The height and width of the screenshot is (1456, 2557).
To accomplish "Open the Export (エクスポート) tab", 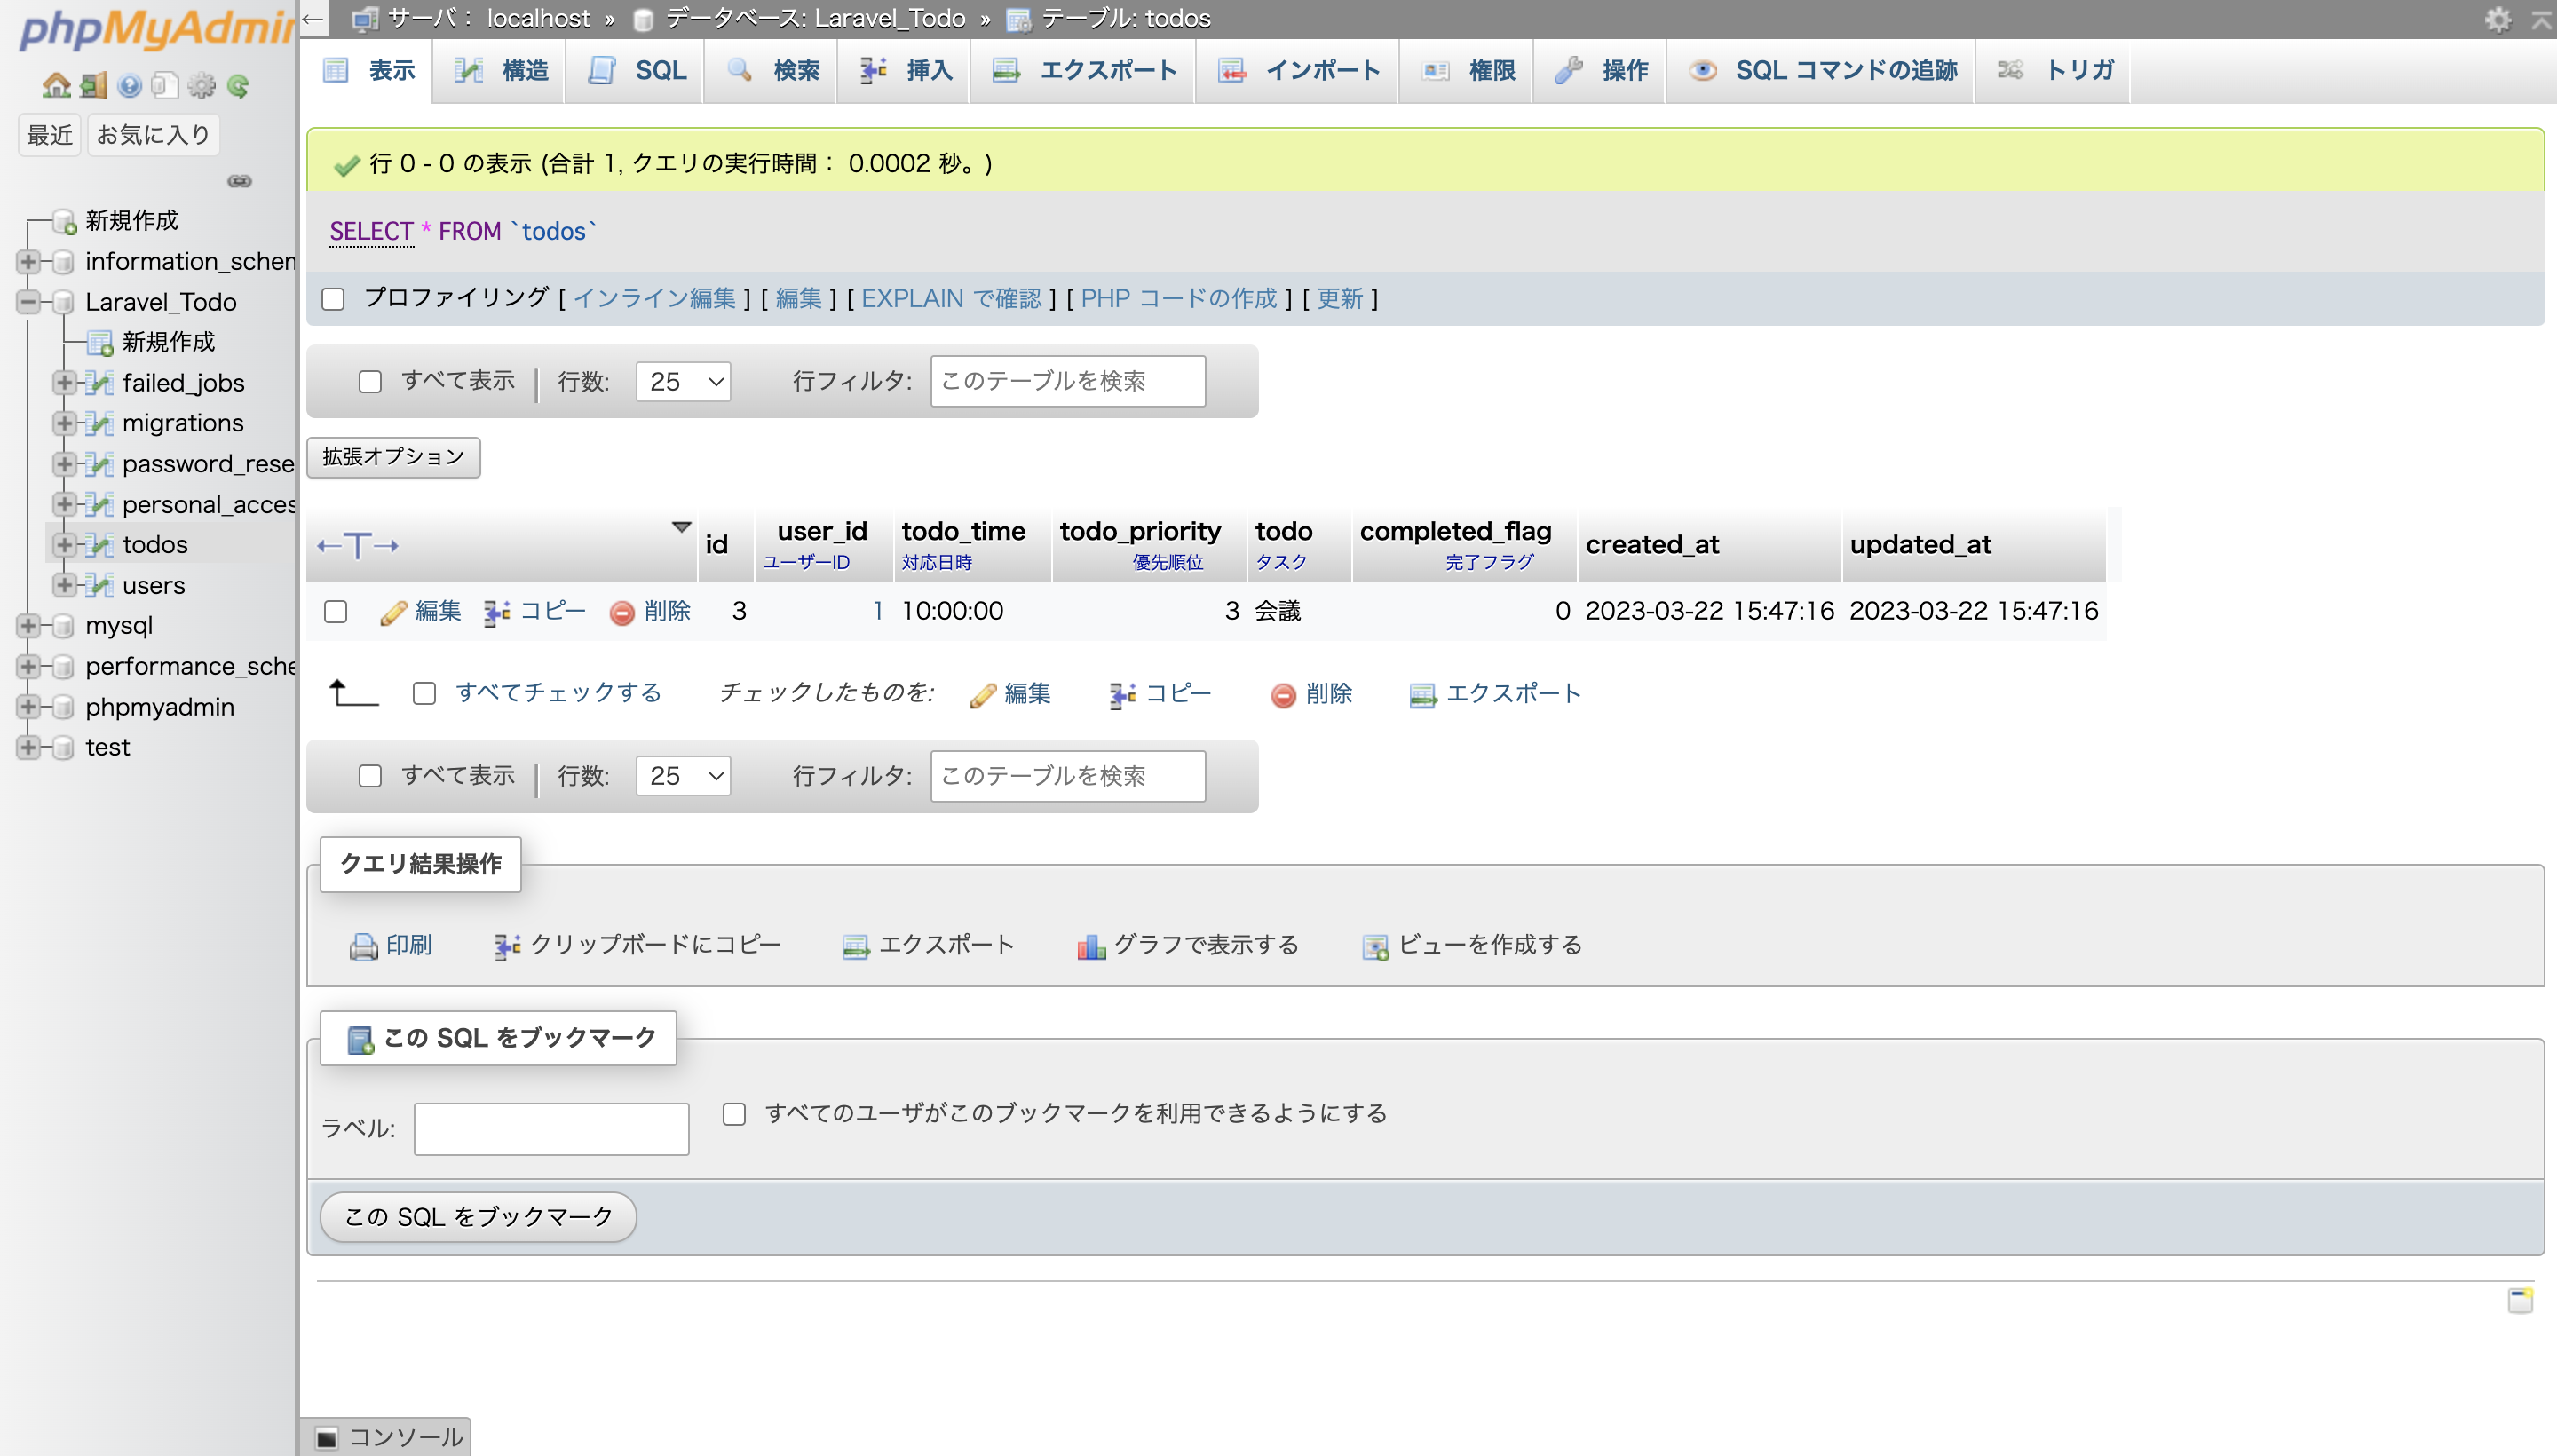I will [x=1083, y=71].
